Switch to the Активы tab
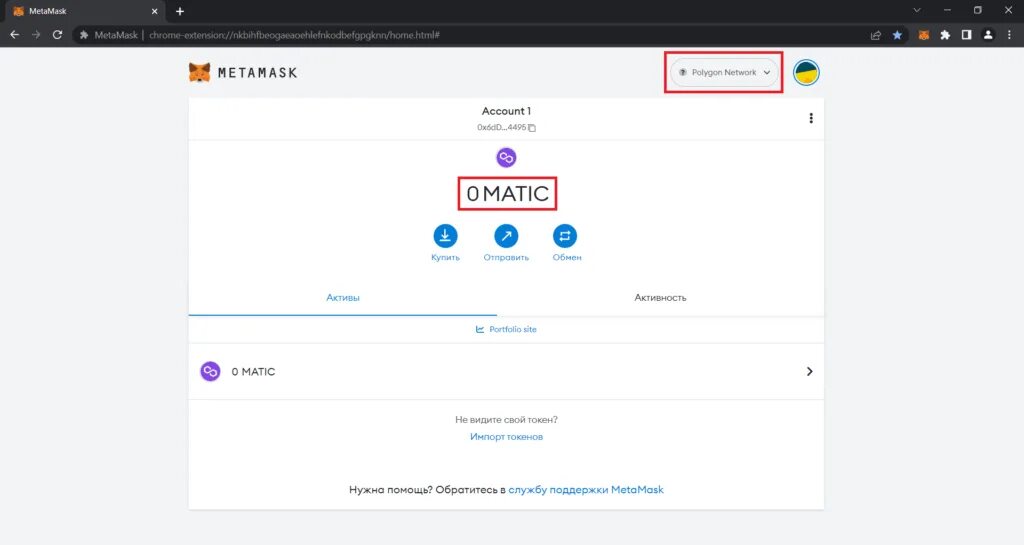 pyautogui.click(x=343, y=298)
